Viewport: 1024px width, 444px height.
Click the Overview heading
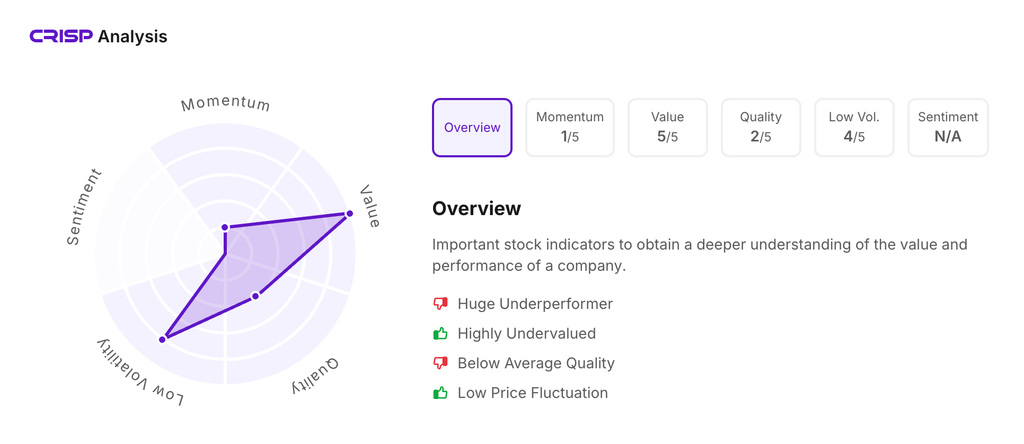[x=476, y=208]
